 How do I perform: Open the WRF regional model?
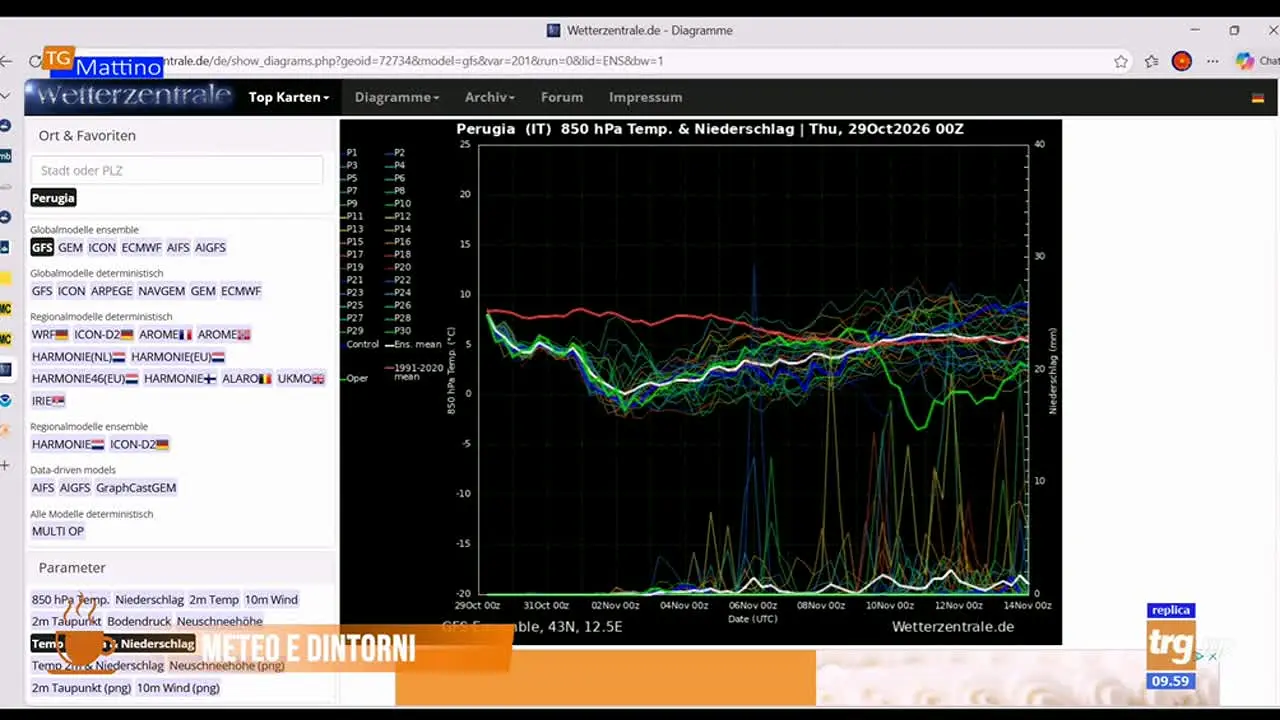[50, 335]
